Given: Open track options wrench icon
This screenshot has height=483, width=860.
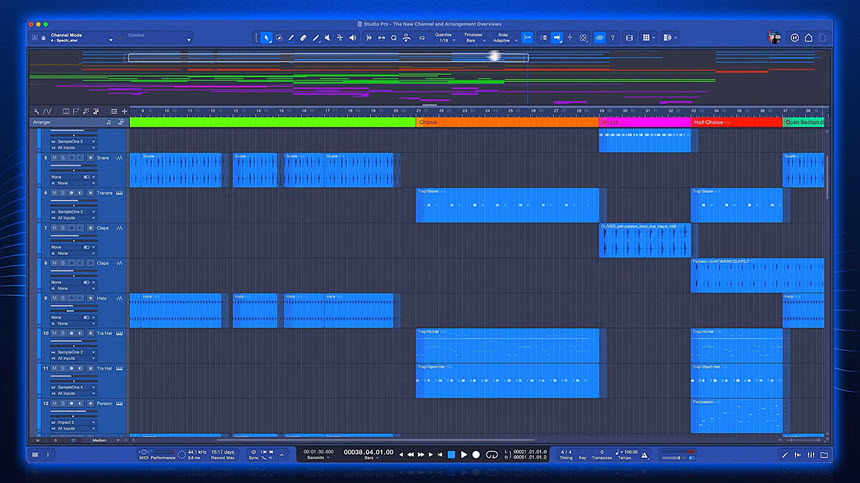Looking at the screenshot, I should (x=36, y=111).
